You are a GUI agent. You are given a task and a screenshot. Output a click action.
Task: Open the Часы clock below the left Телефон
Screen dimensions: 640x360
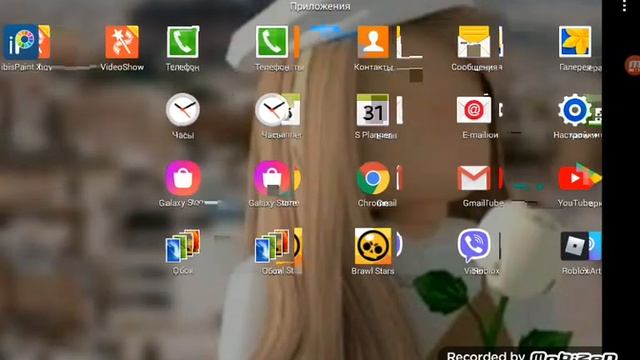coord(182,110)
